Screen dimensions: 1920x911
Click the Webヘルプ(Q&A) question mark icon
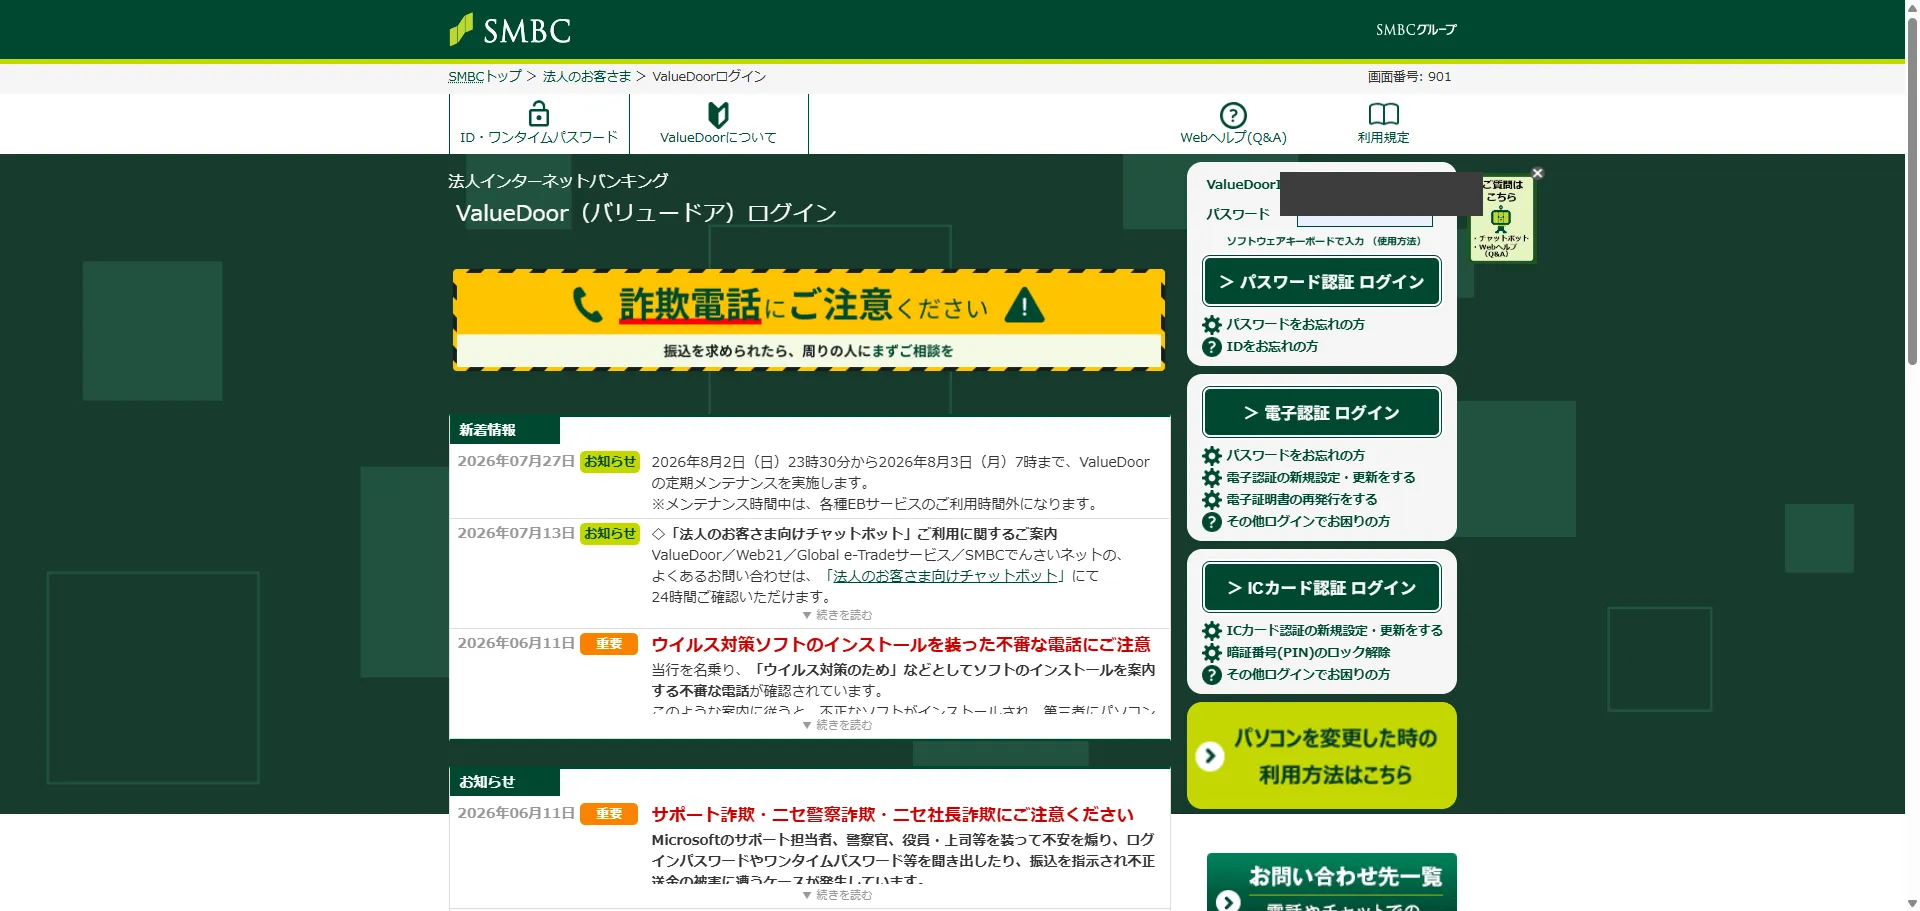coord(1233,114)
